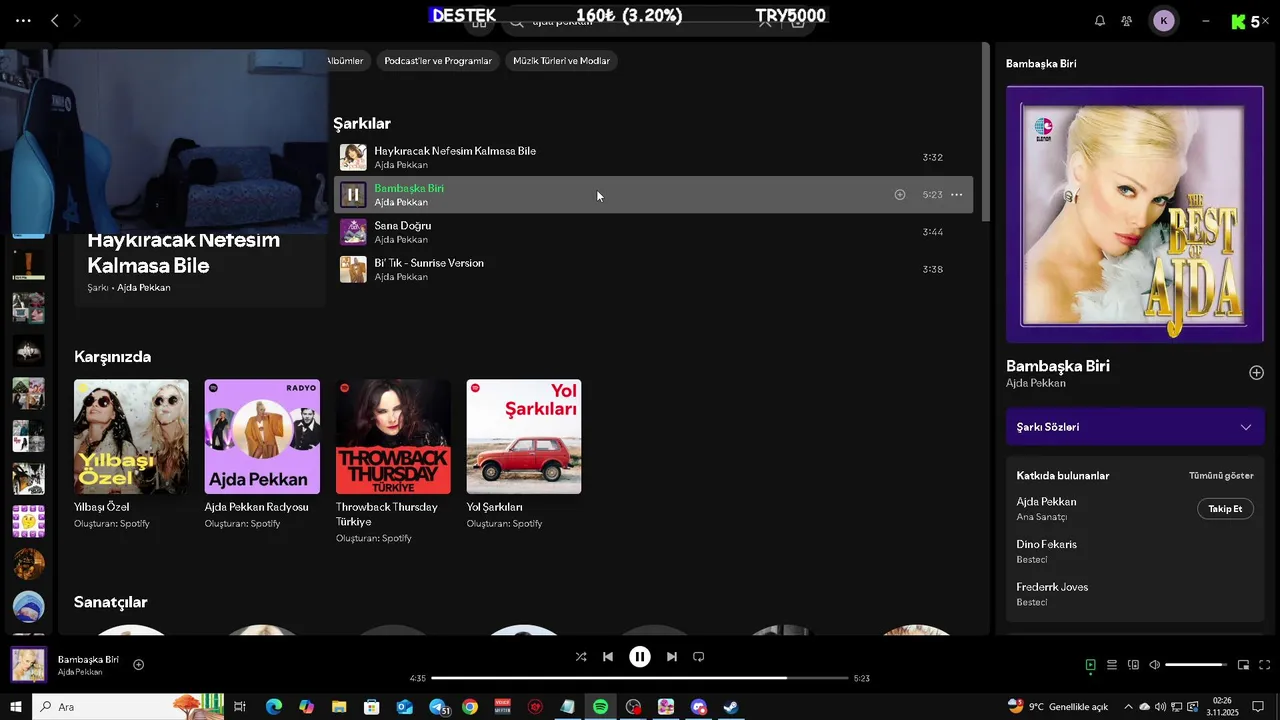Click The Best of Ajda album cover
1280x720 pixels.
[1135, 214]
